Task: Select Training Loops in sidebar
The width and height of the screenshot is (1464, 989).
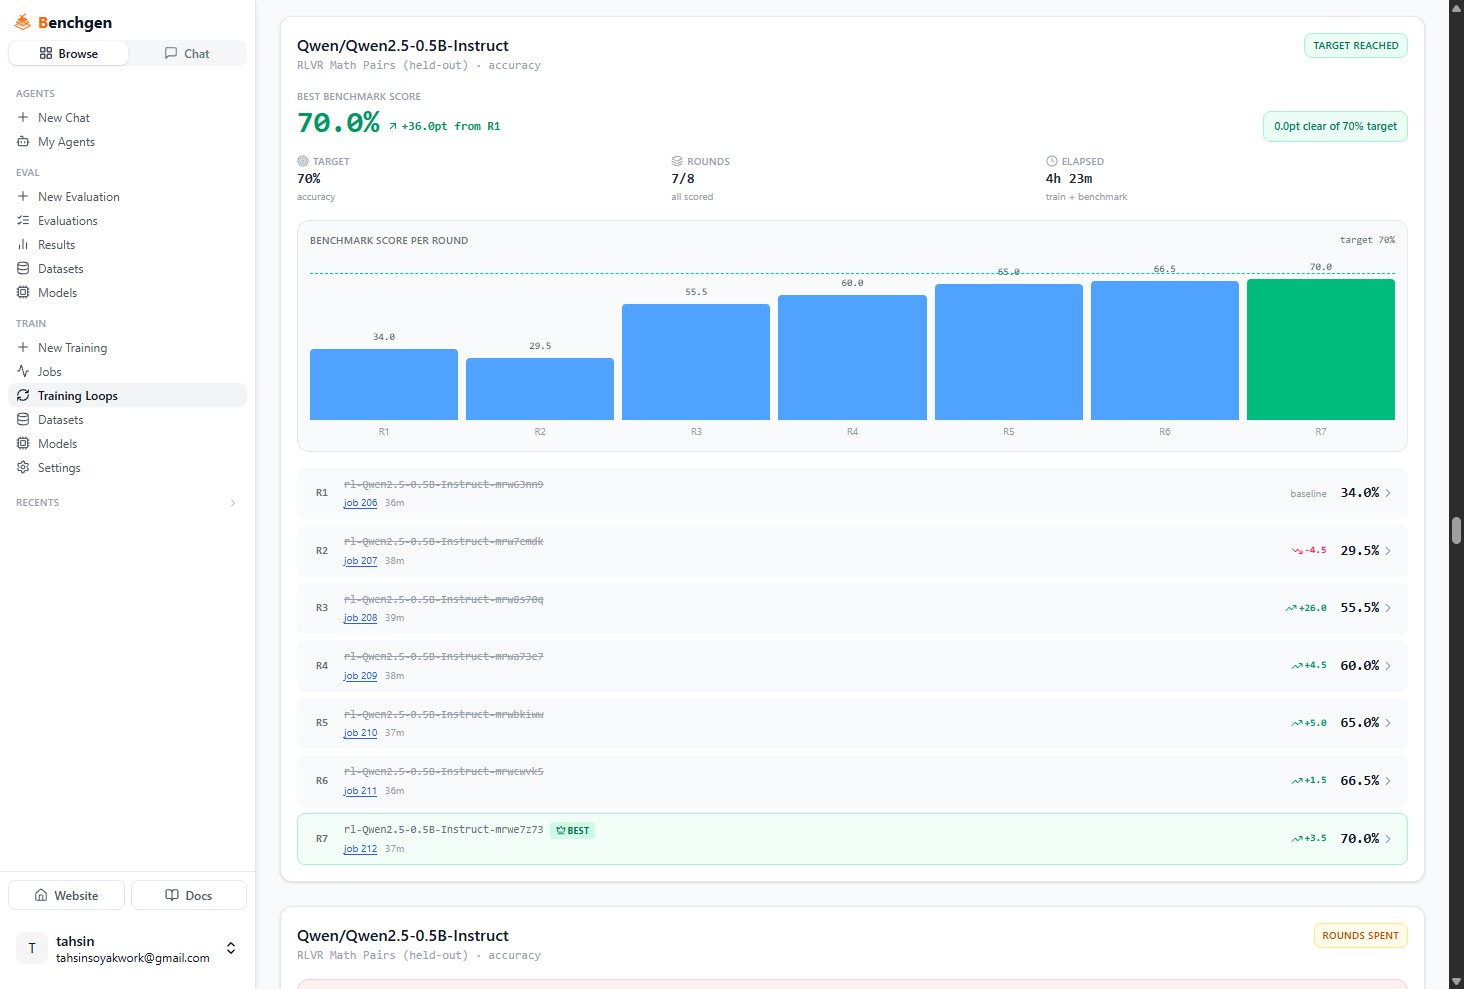Action: (128, 396)
